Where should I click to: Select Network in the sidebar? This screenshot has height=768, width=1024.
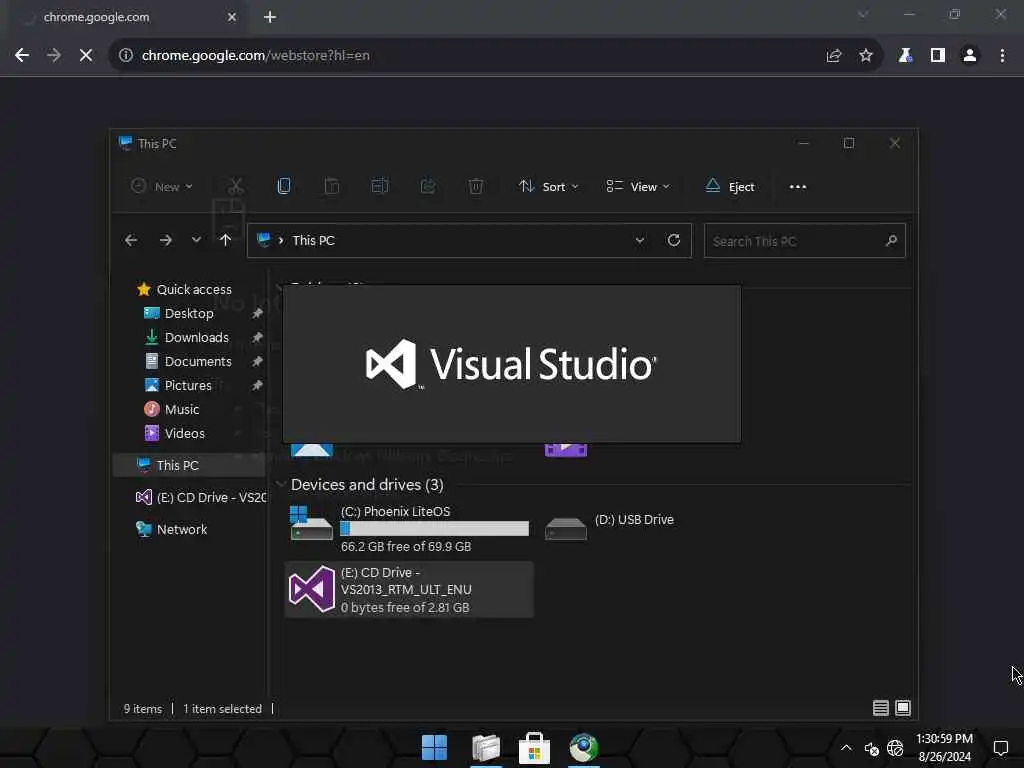point(172,529)
